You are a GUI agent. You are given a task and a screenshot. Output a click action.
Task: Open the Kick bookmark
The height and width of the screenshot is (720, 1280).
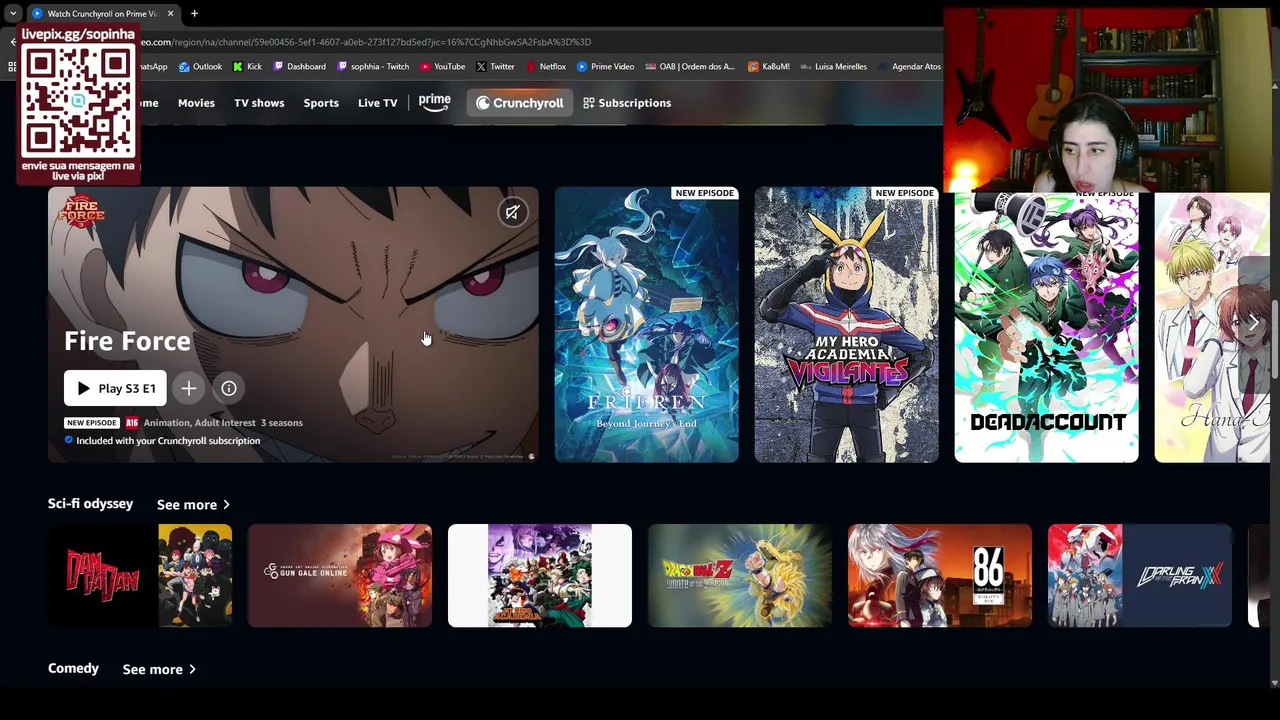(247, 67)
